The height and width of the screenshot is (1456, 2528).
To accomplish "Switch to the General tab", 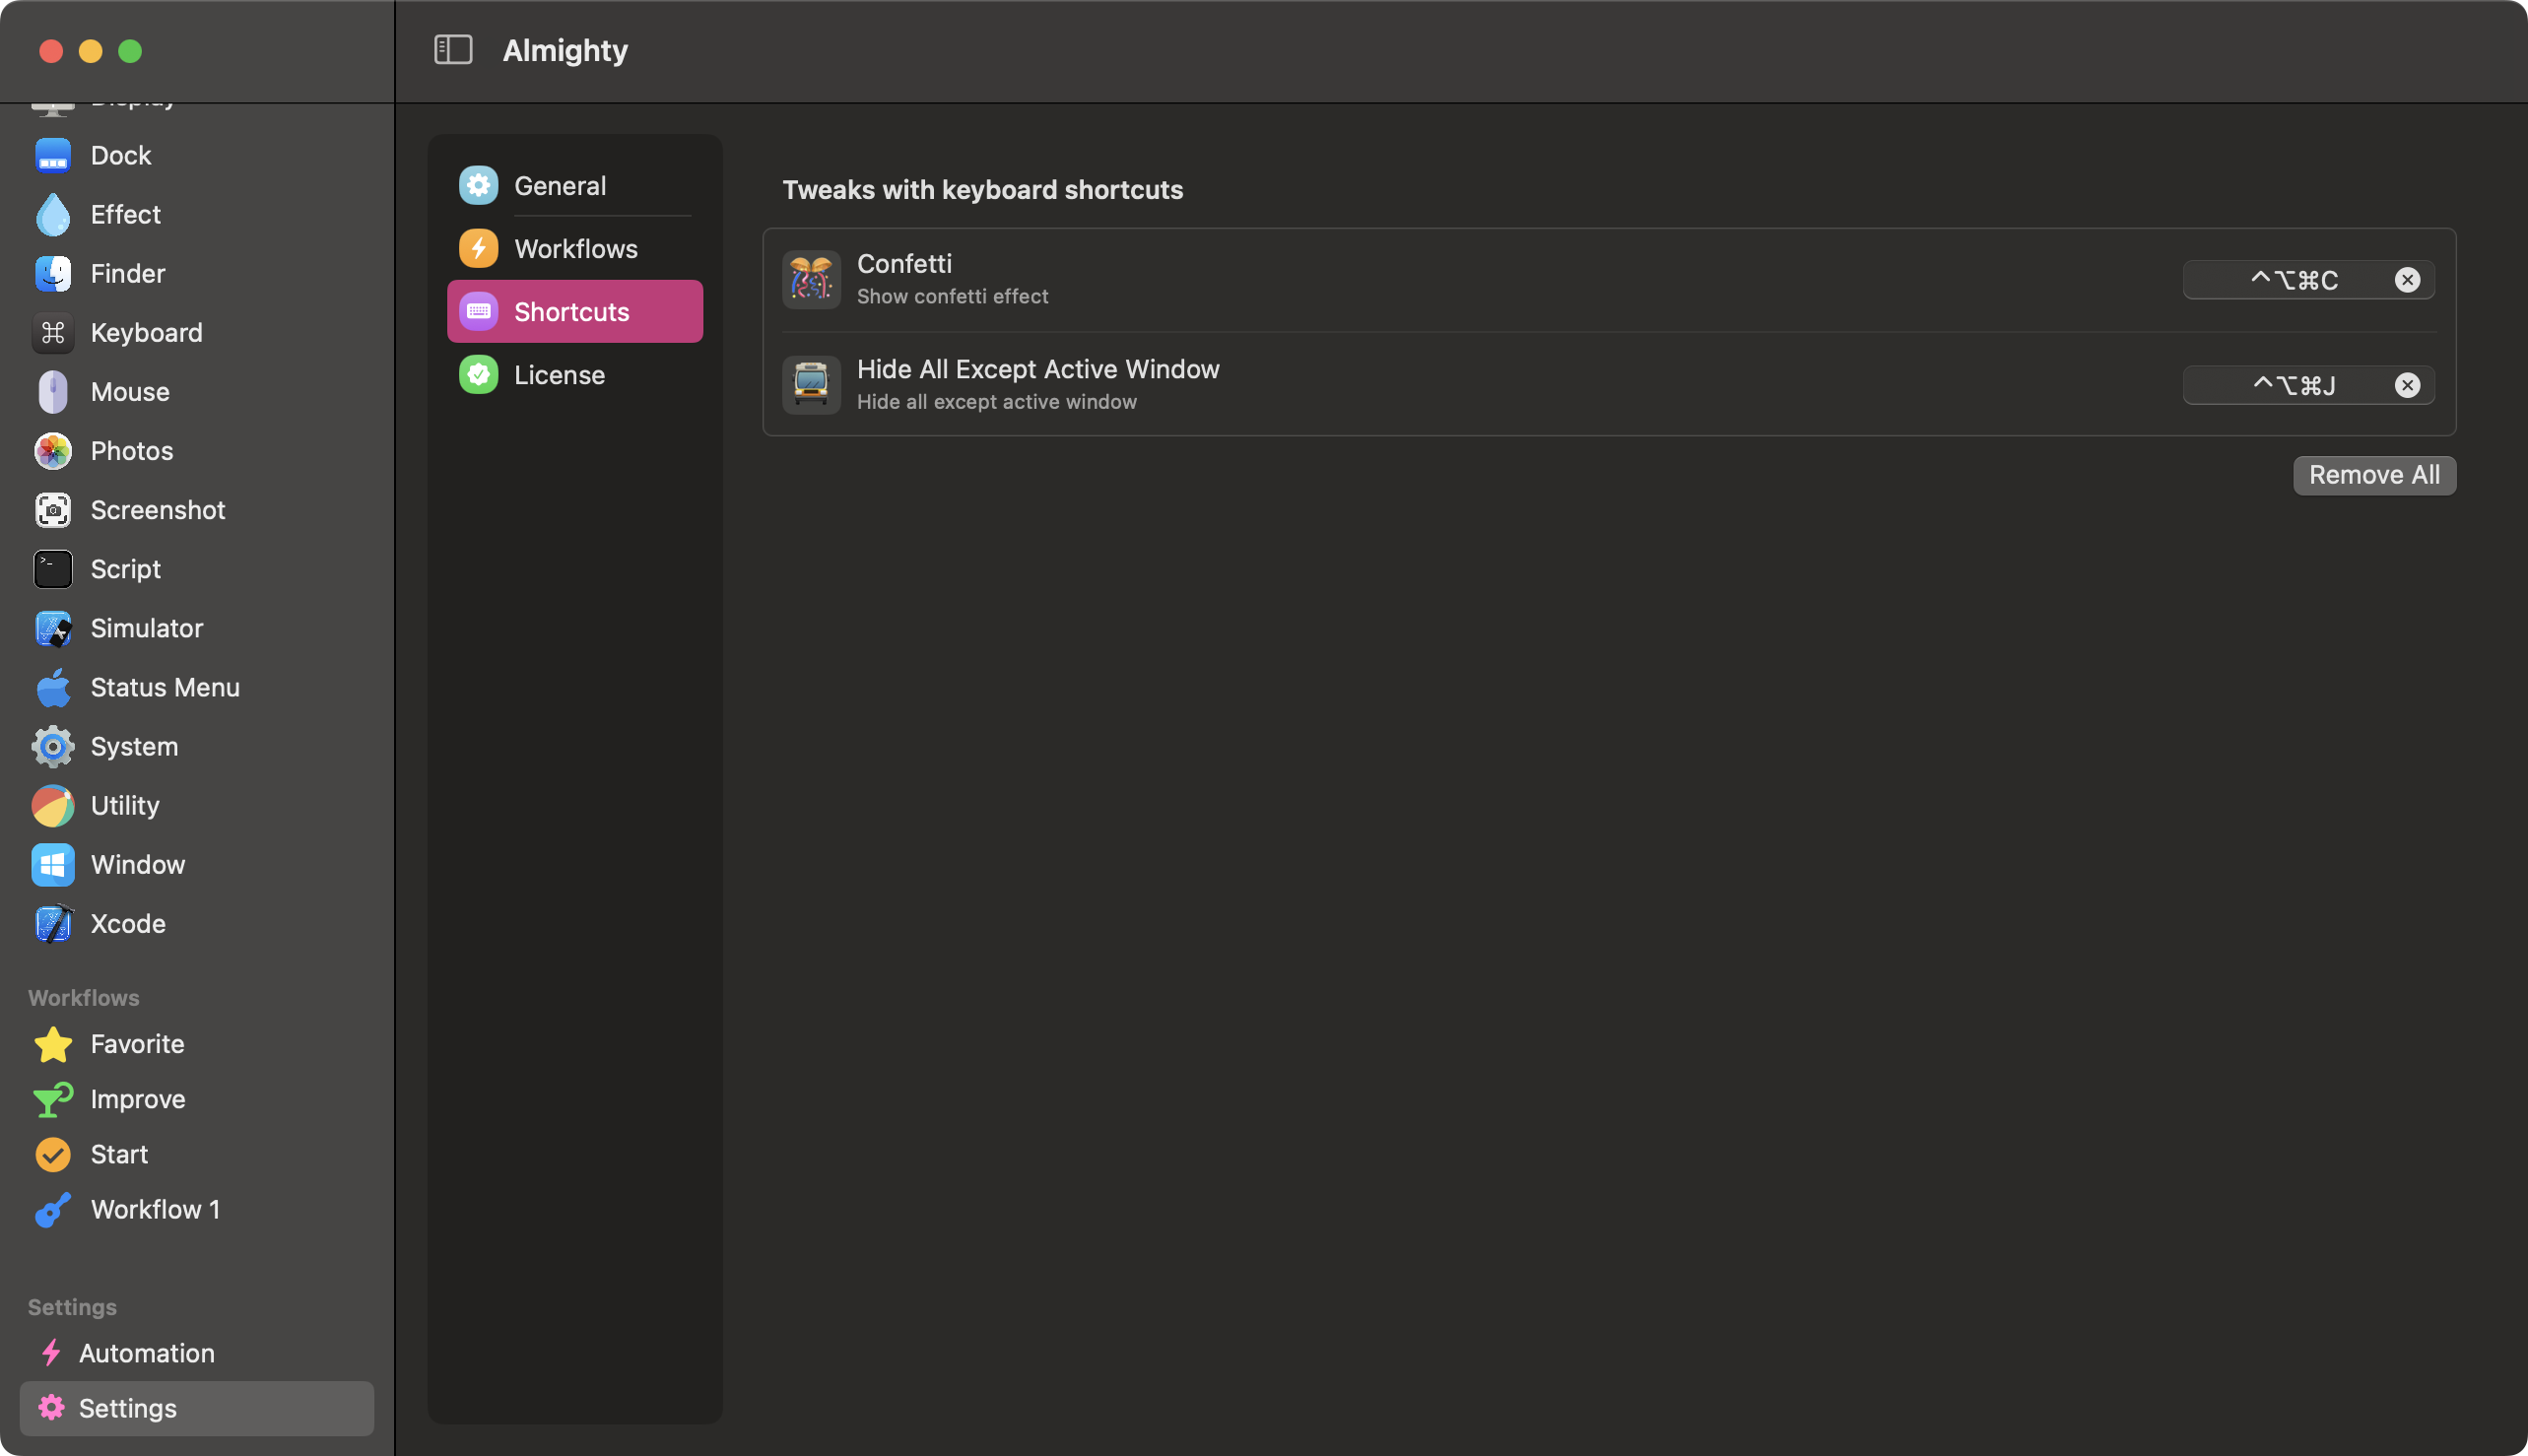I will point(560,185).
